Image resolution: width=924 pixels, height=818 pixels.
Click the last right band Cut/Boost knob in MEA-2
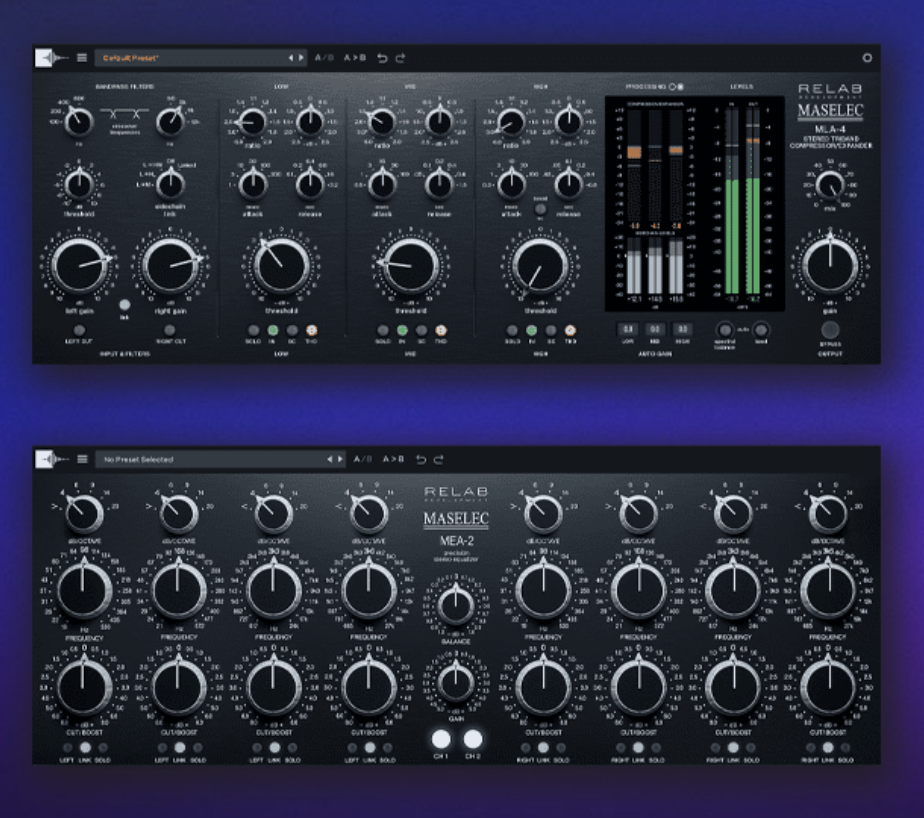(x=828, y=687)
